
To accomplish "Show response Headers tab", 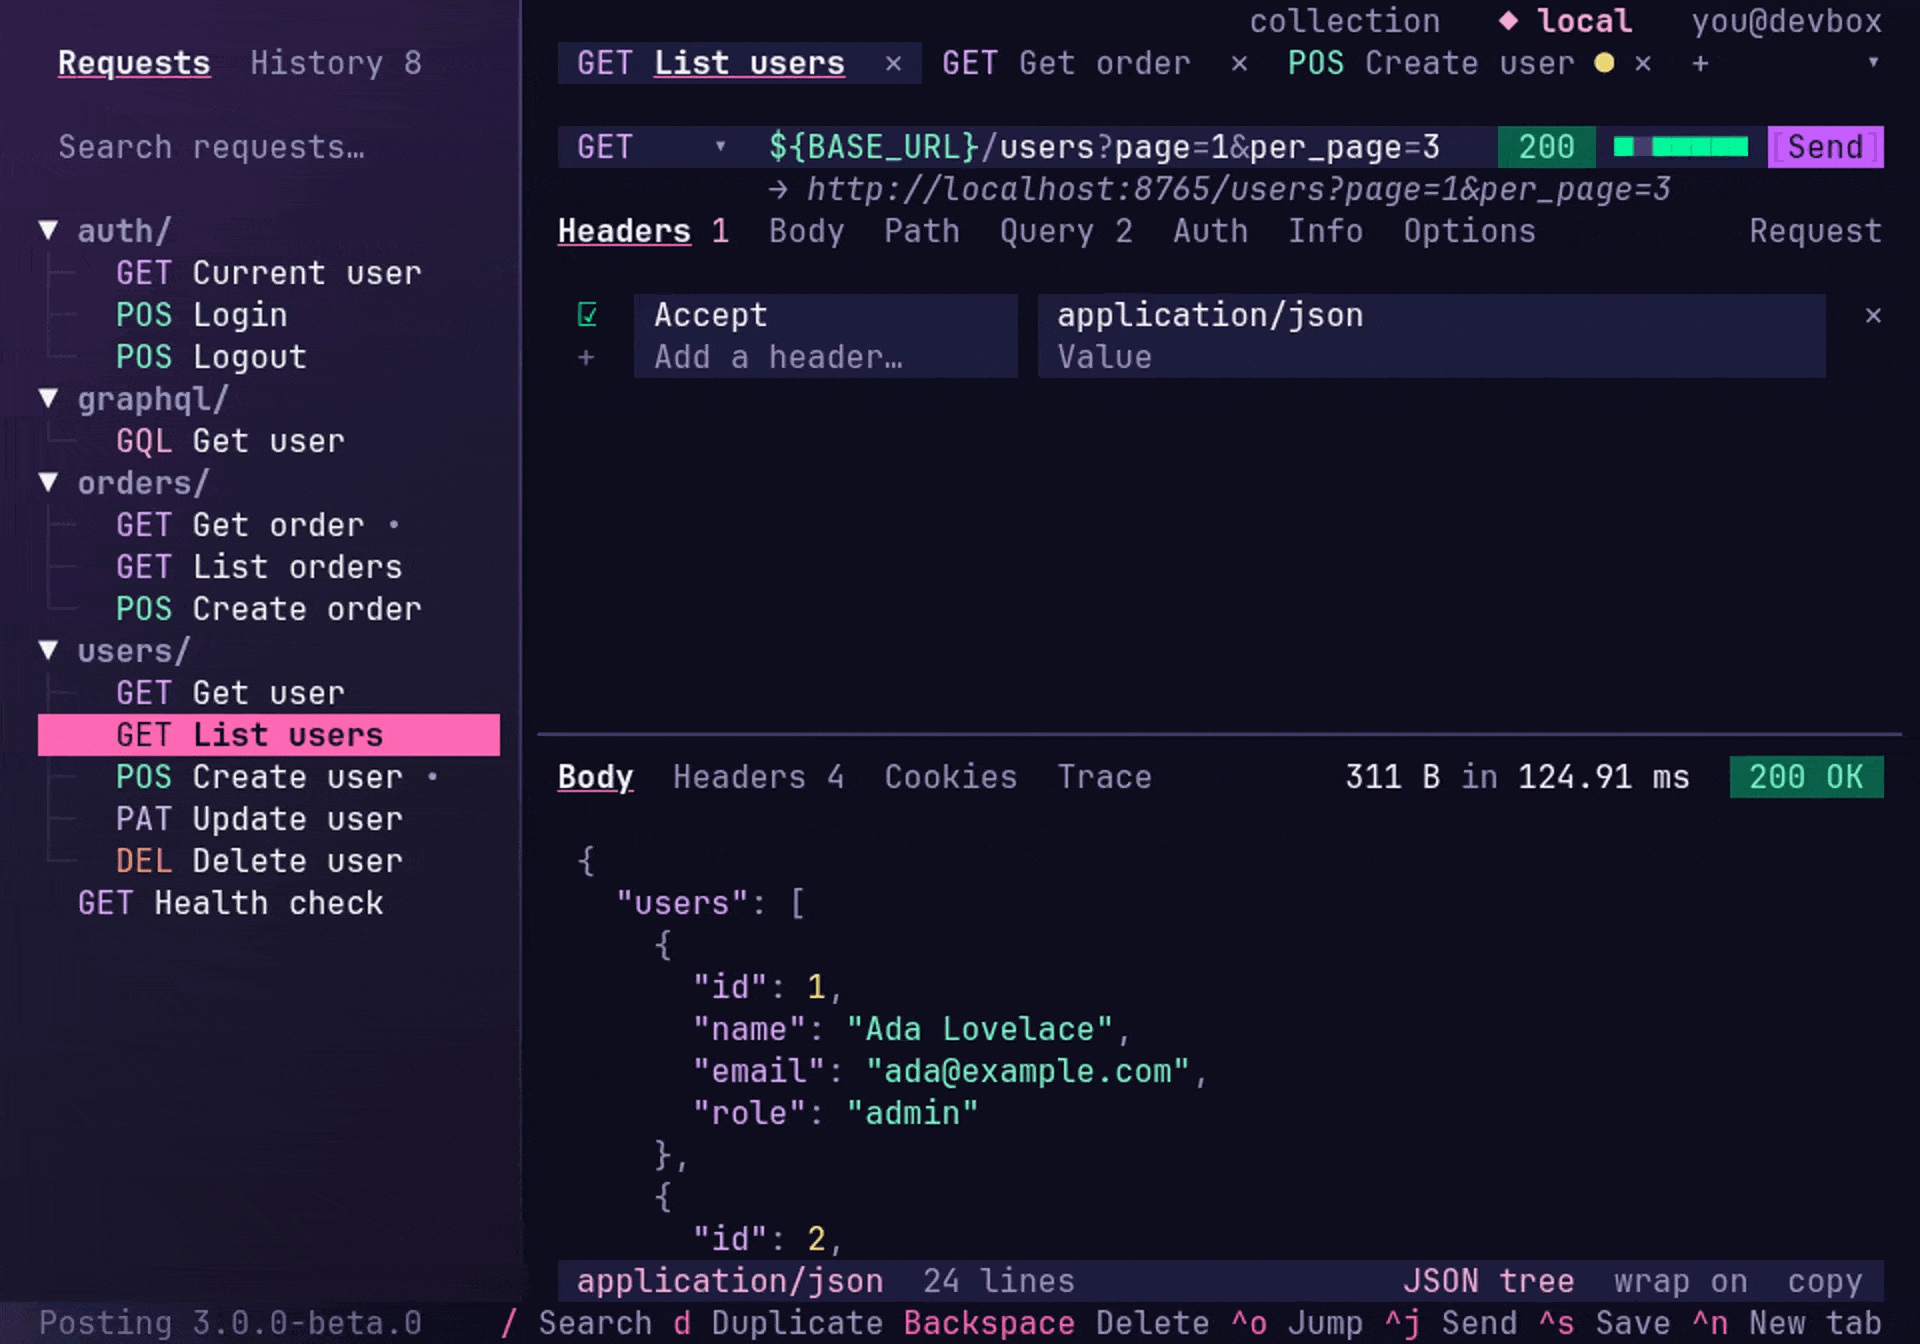I will tap(758, 777).
